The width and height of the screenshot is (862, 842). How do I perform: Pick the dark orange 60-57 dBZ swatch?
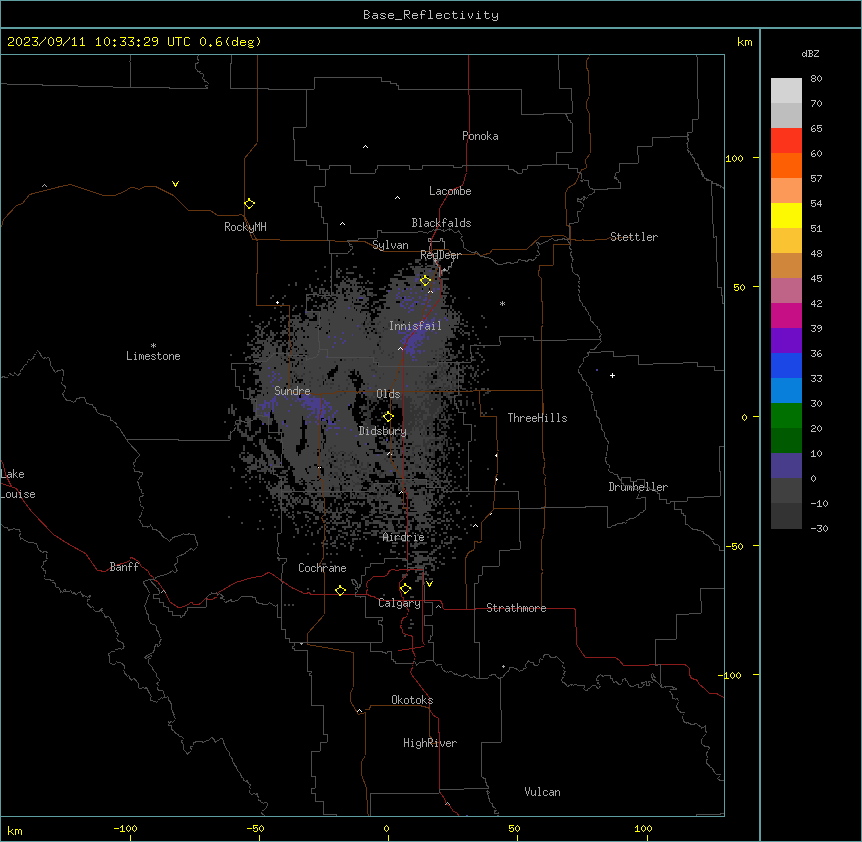(x=786, y=165)
